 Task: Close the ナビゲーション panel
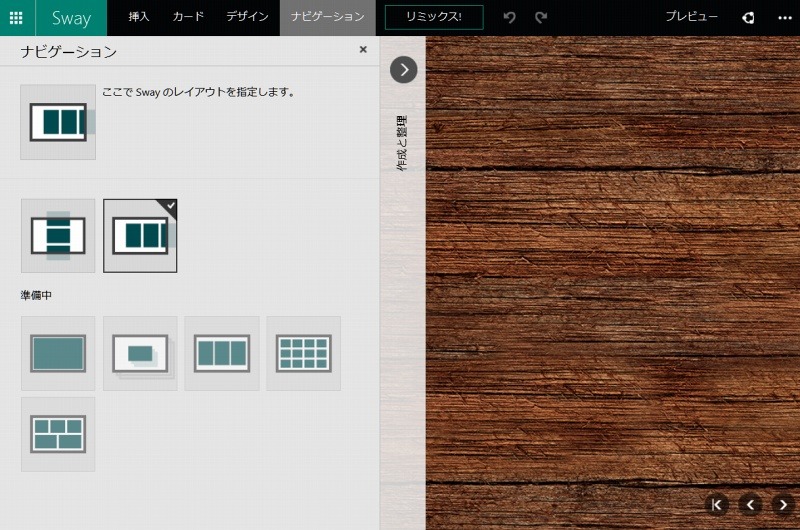(363, 49)
